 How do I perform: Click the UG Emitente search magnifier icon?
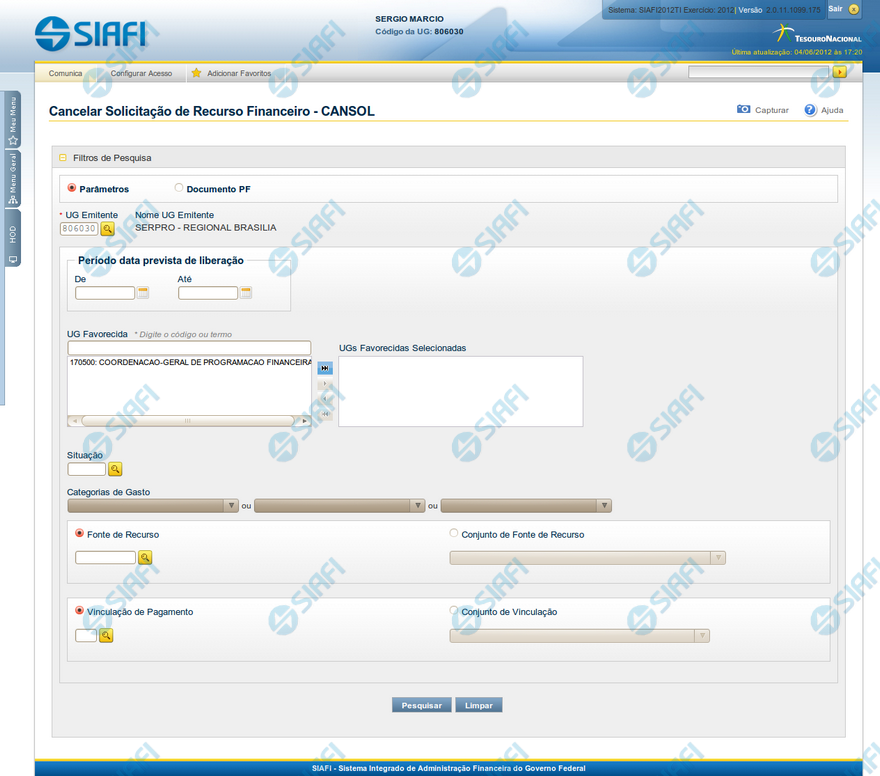[107, 228]
